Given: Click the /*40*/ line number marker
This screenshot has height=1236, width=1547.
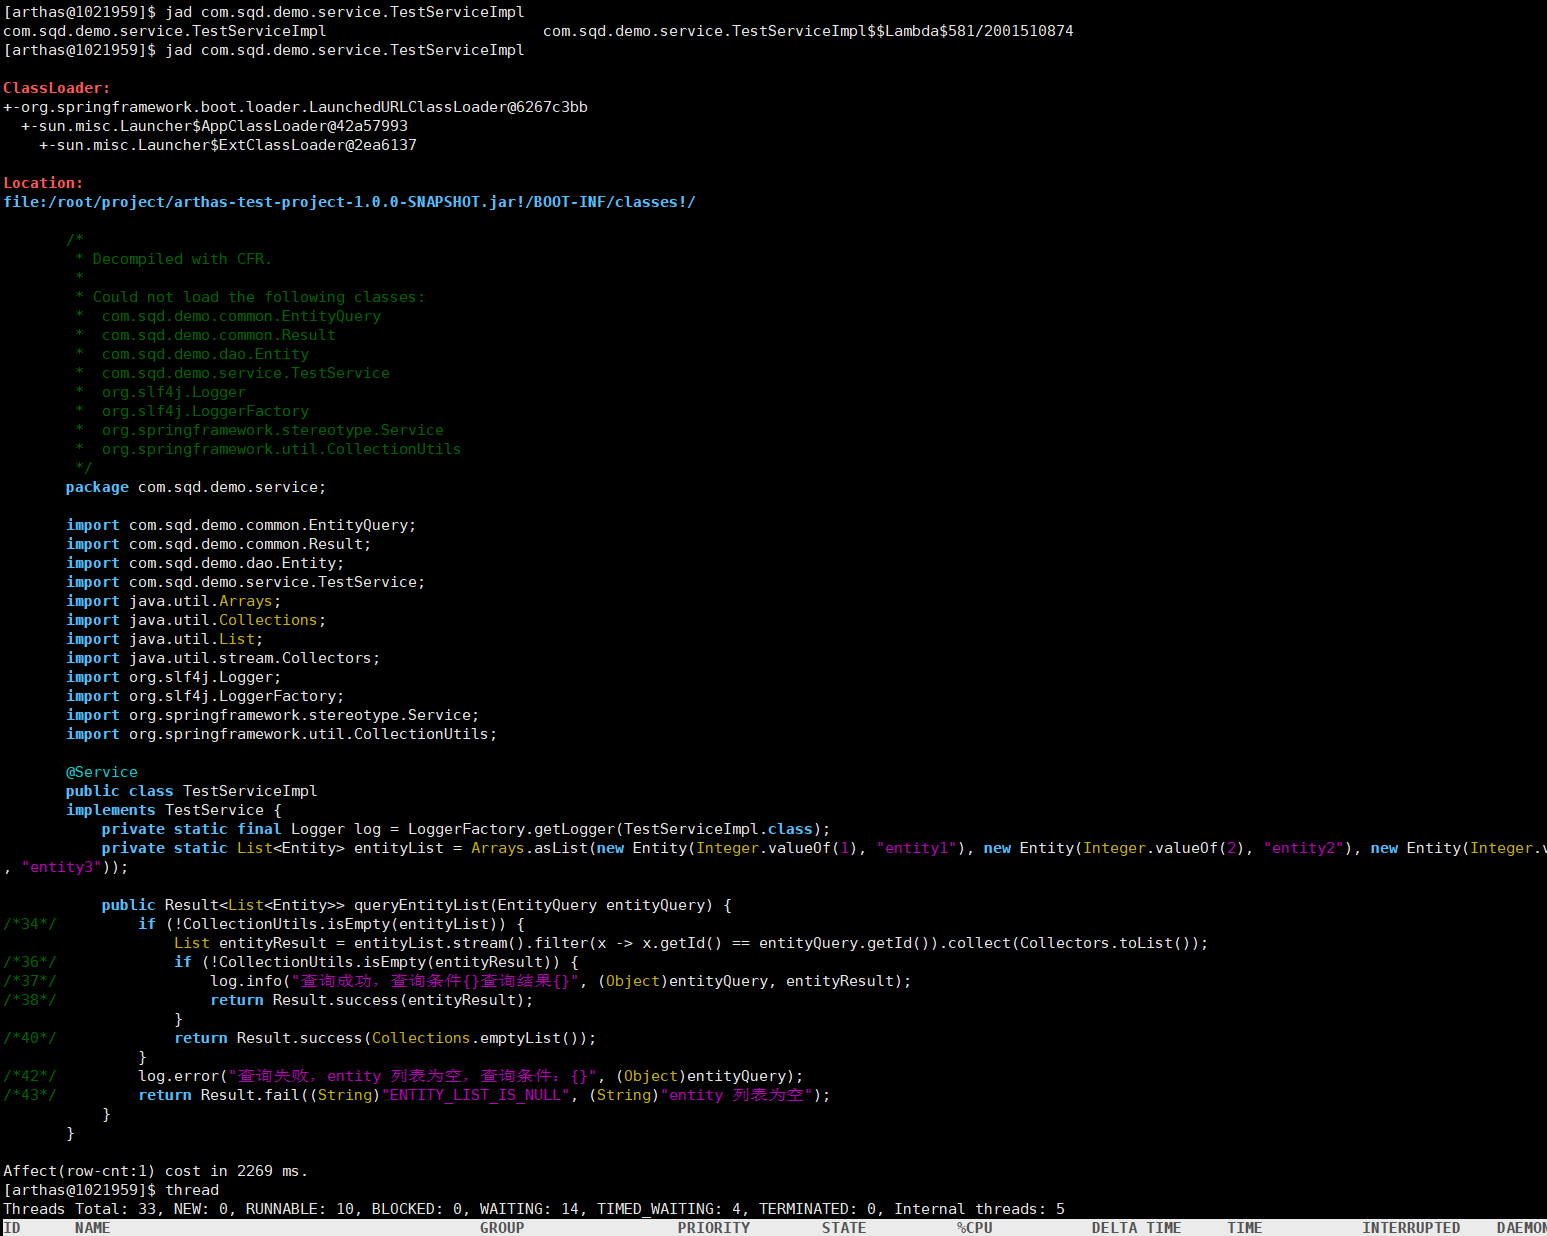Looking at the screenshot, I should click(x=30, y=1038).
